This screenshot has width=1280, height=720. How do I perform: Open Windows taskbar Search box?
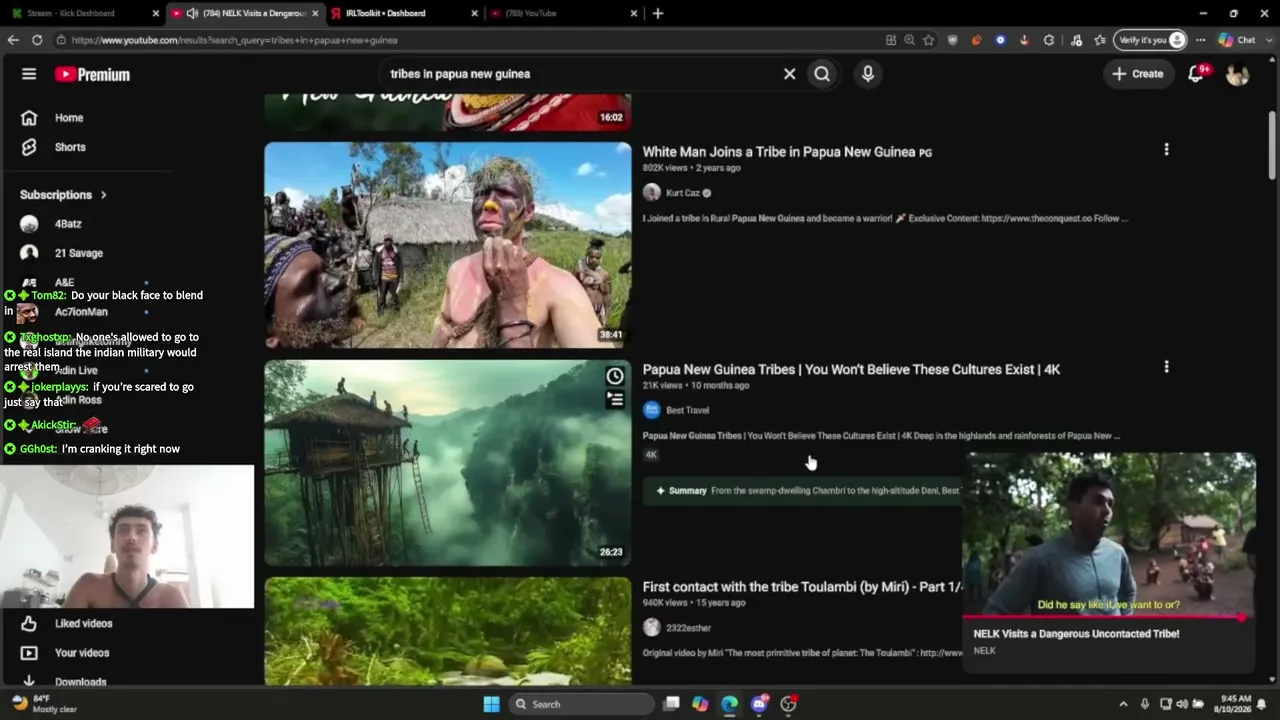581,704
